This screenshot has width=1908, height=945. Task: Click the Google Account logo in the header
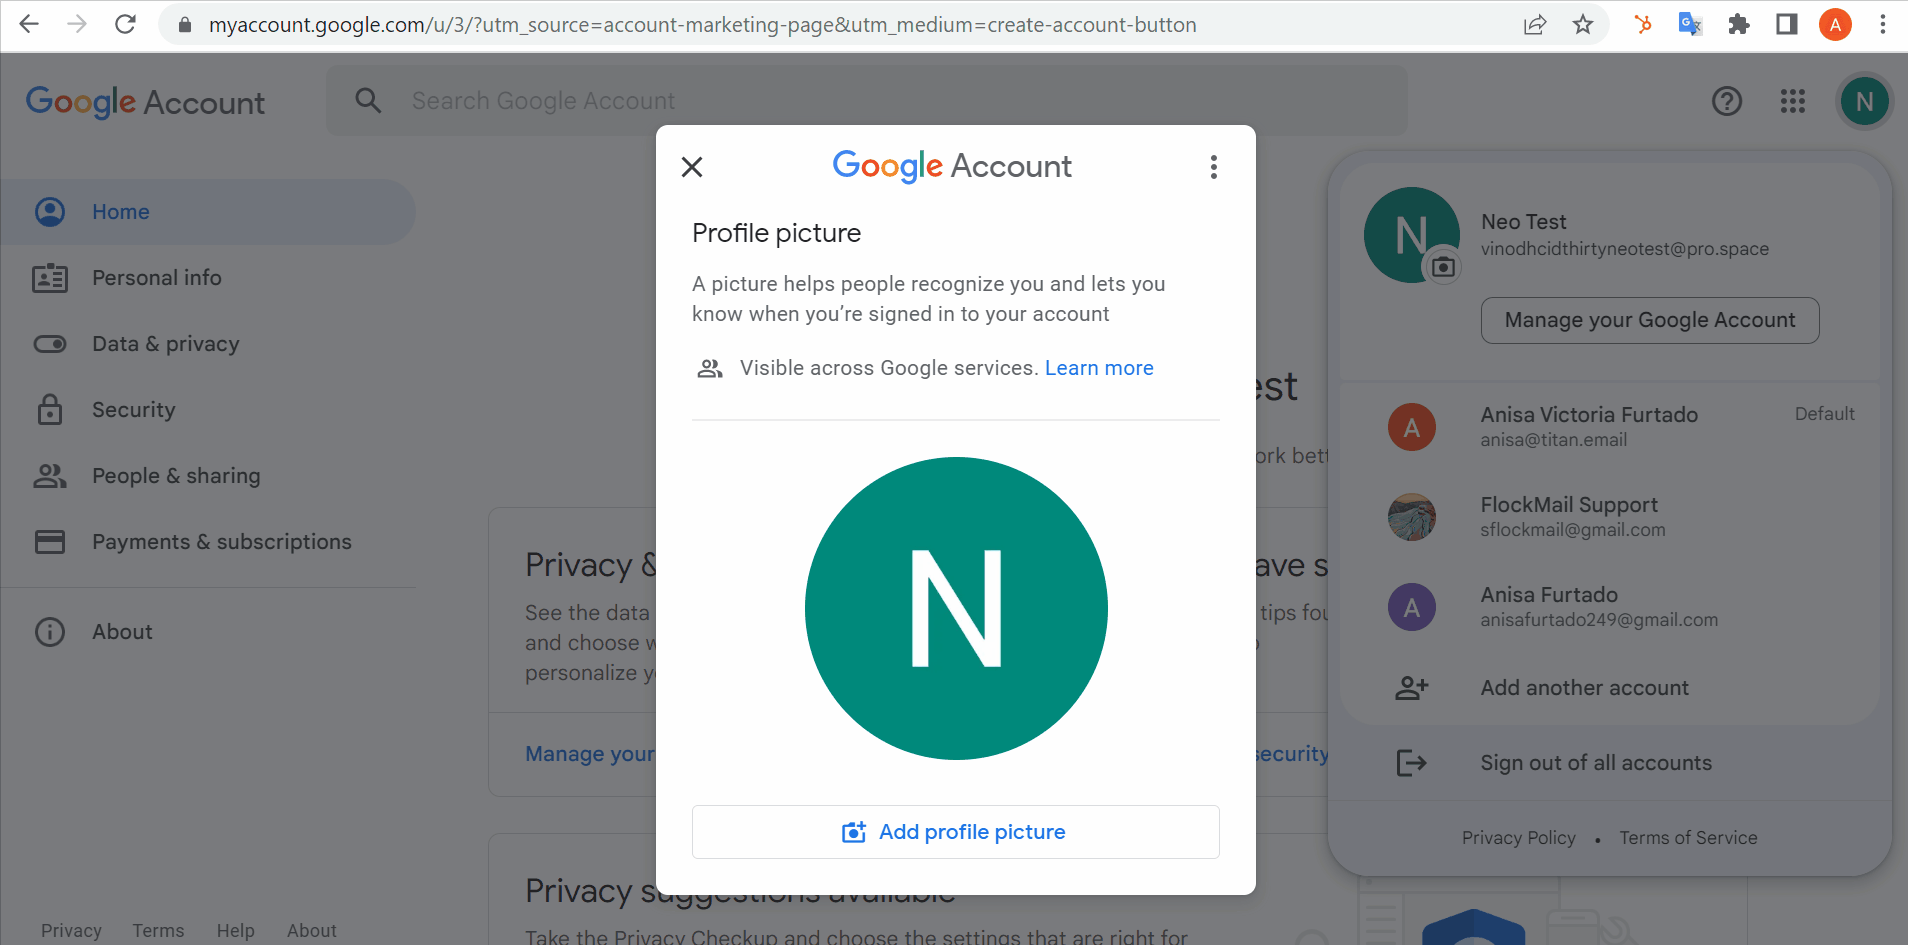tap(145, 102)
